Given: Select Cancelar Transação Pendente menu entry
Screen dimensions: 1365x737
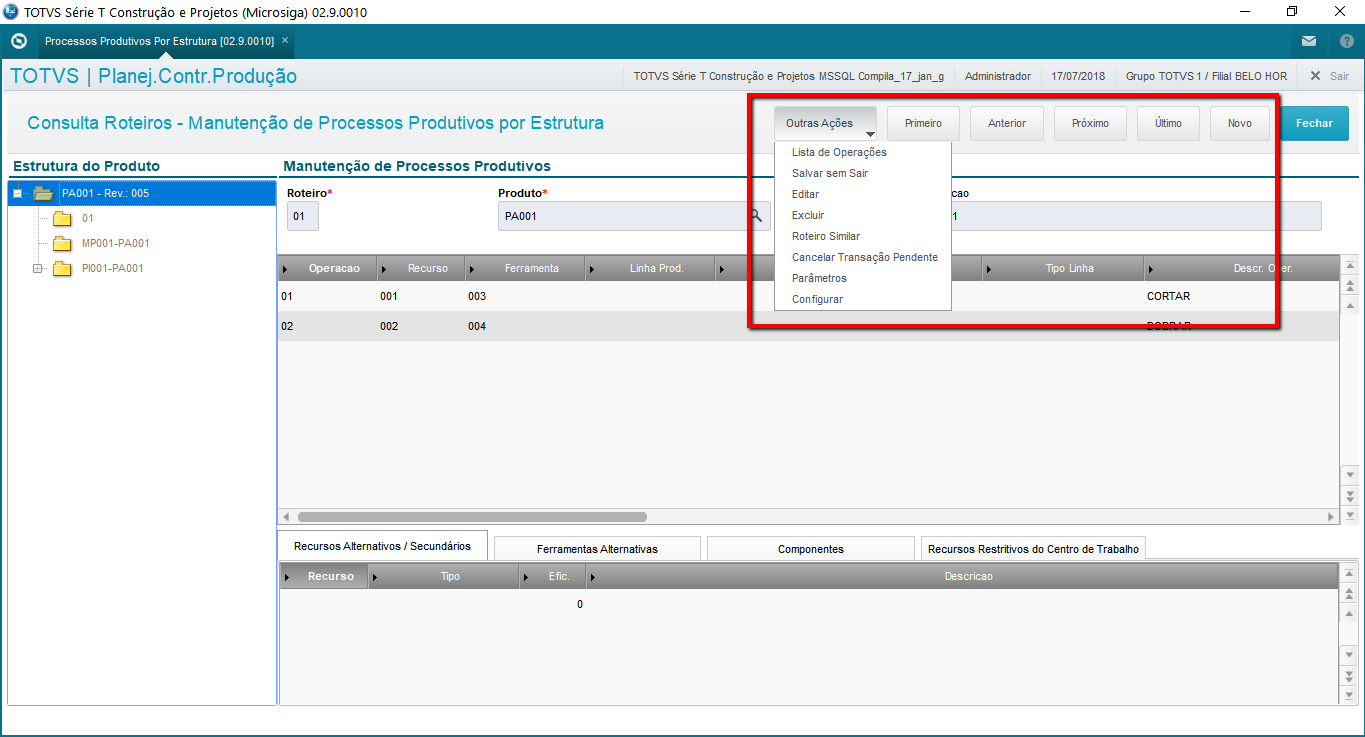Looking at the screenshot, I should click(x=865, y=257).
